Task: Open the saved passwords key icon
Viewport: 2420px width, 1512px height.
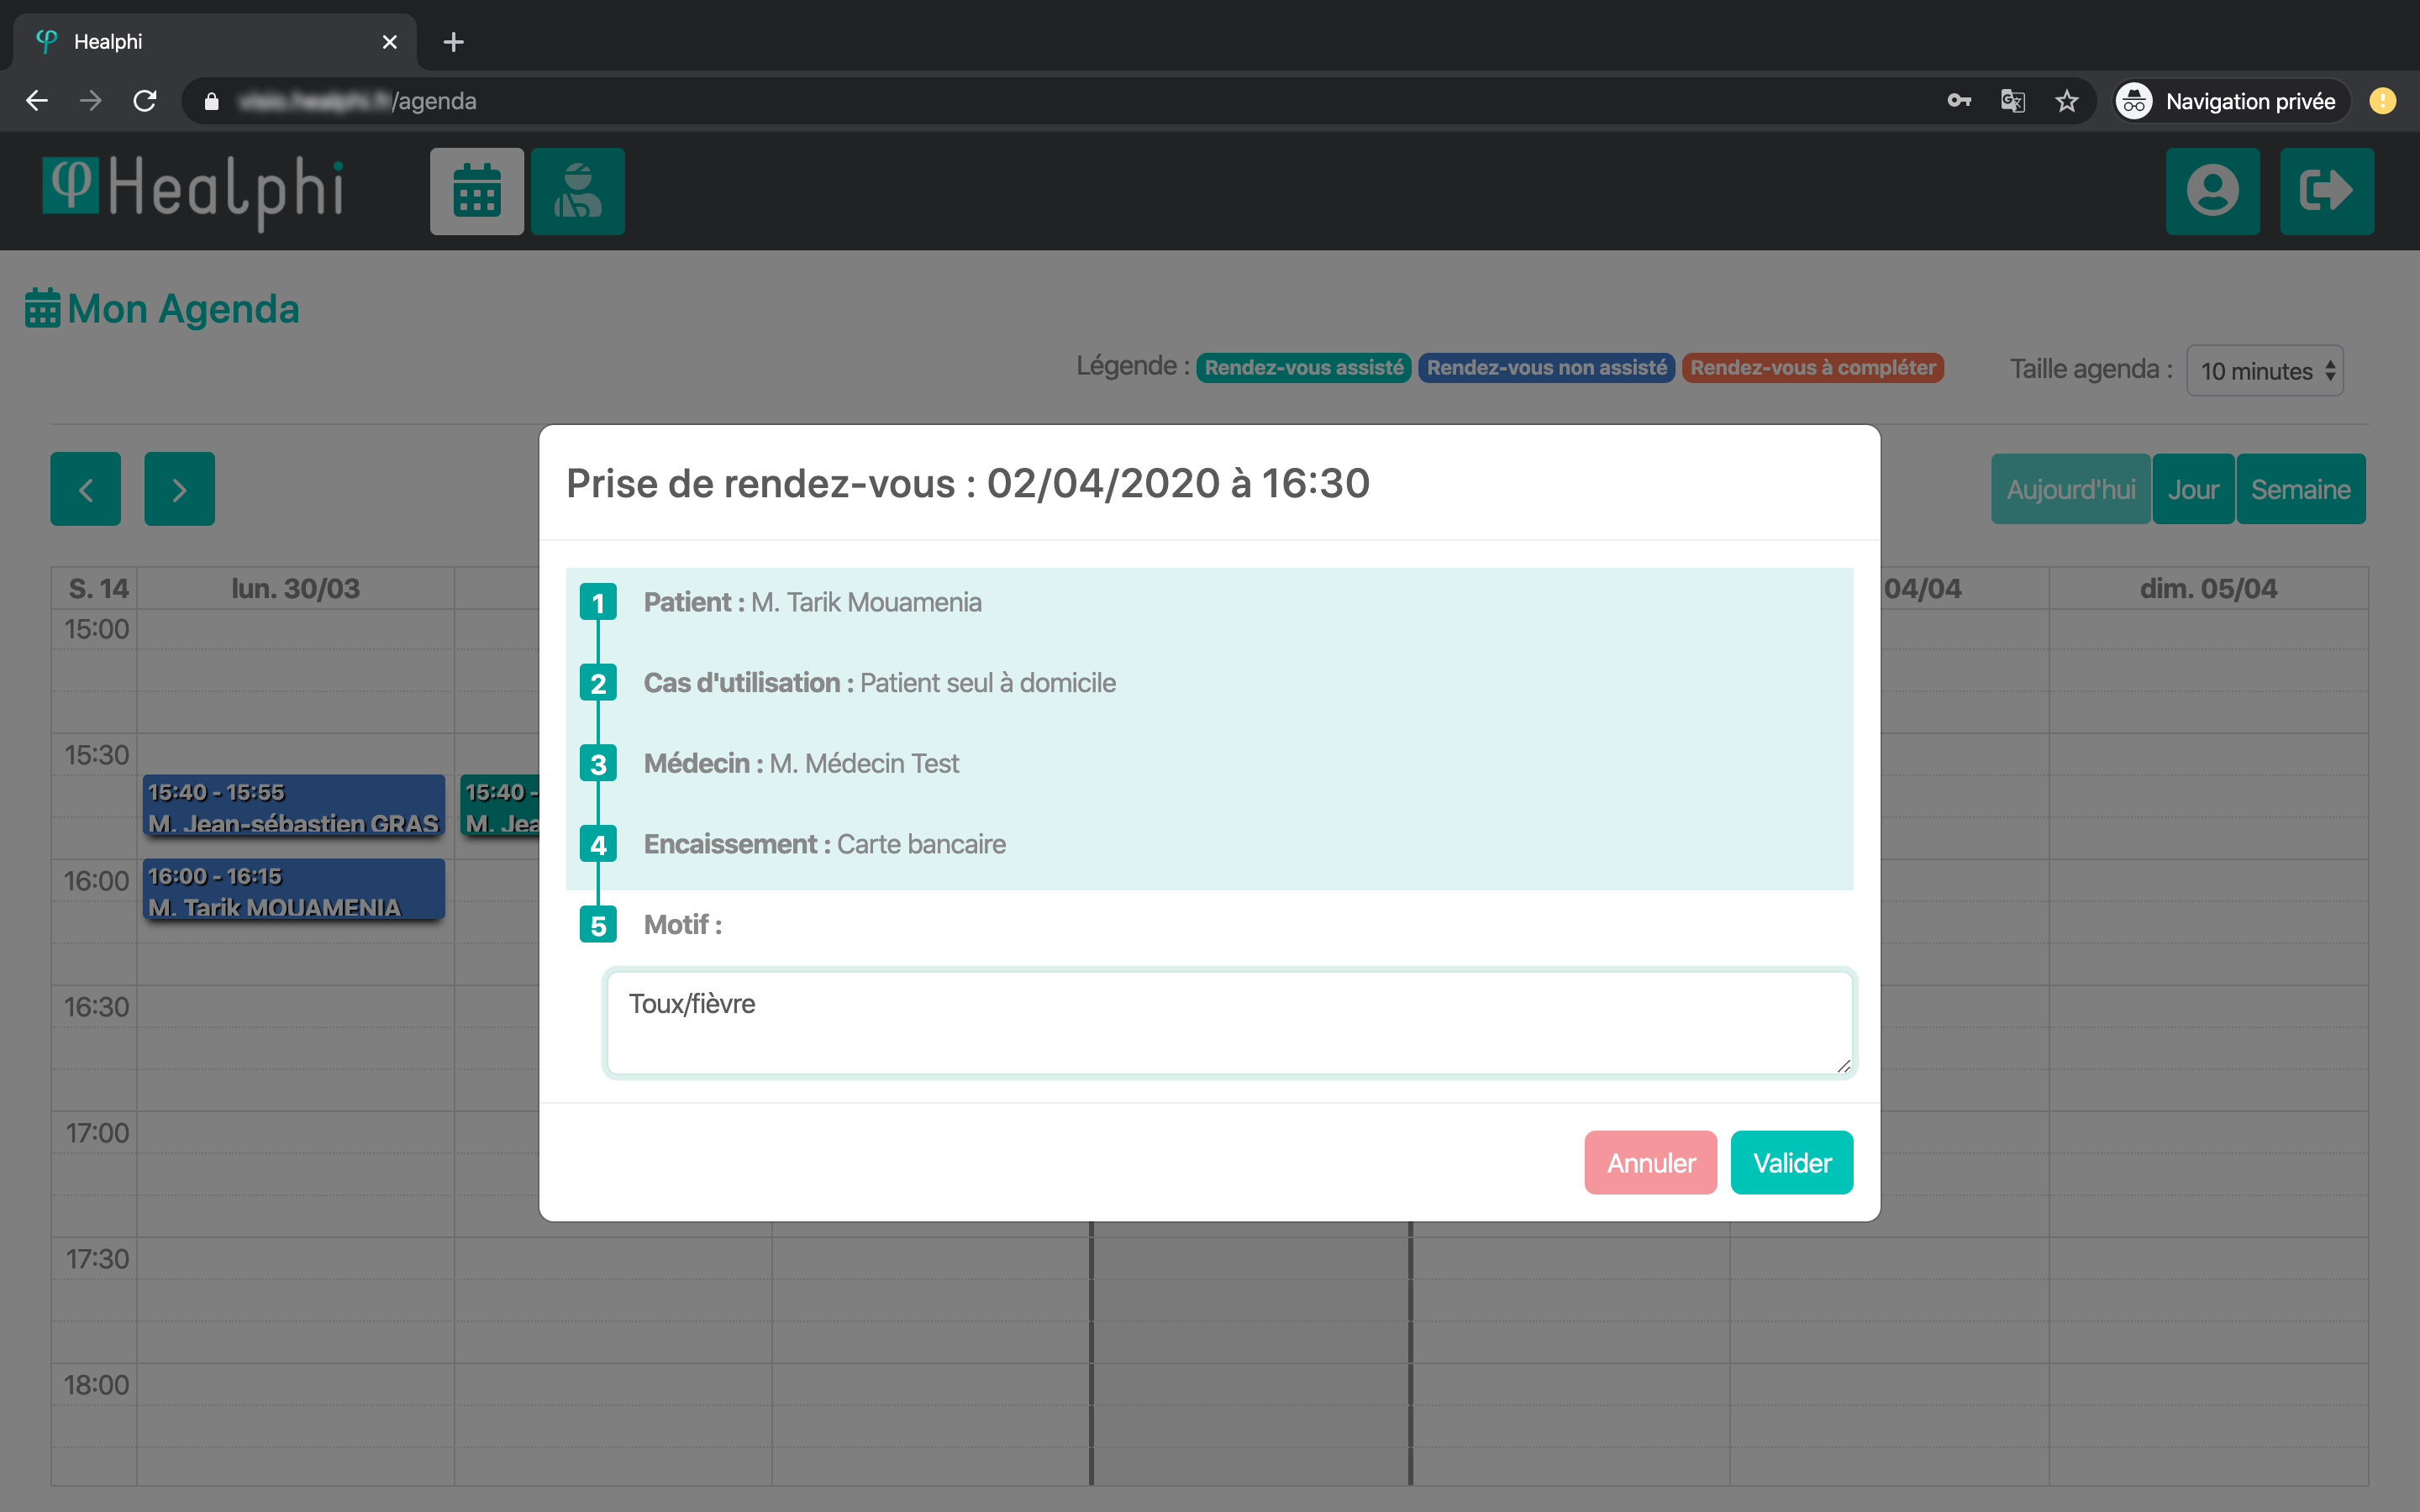Action: [x=1959, y=101]
